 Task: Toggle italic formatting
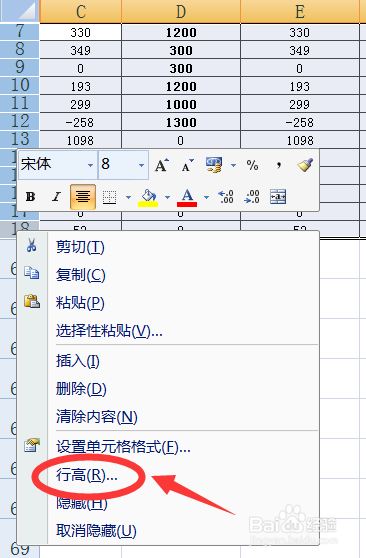coord(56,196)
